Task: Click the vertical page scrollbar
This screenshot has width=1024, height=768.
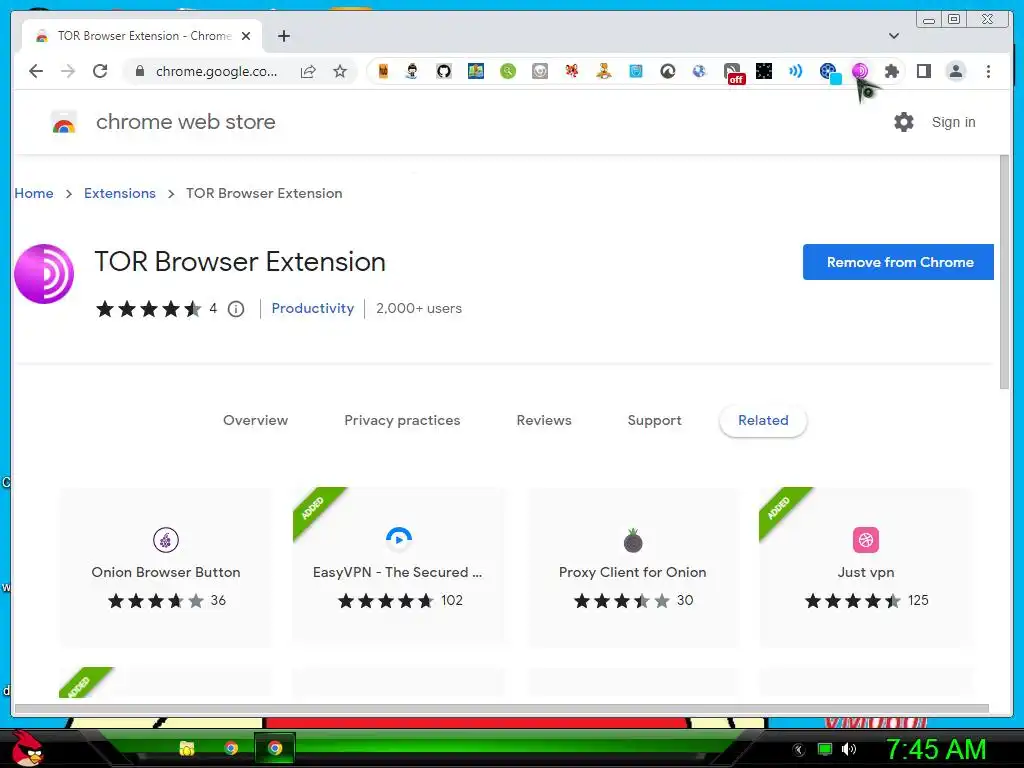Action: click(x=1004, y=272)
